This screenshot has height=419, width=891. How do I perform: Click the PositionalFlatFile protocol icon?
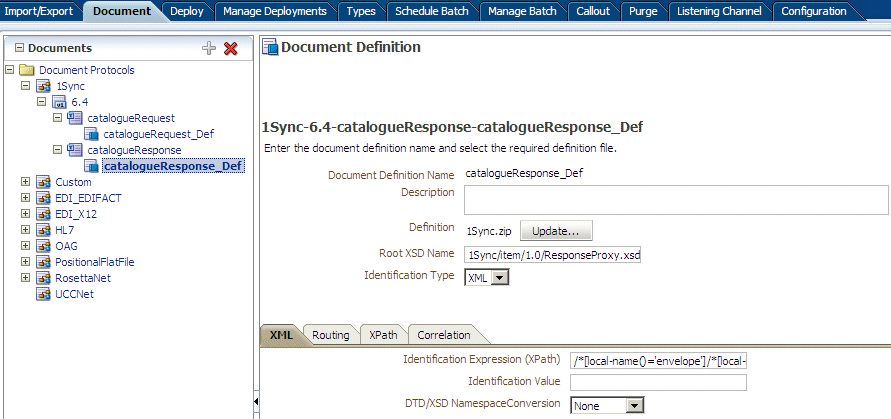coord(43,262)
